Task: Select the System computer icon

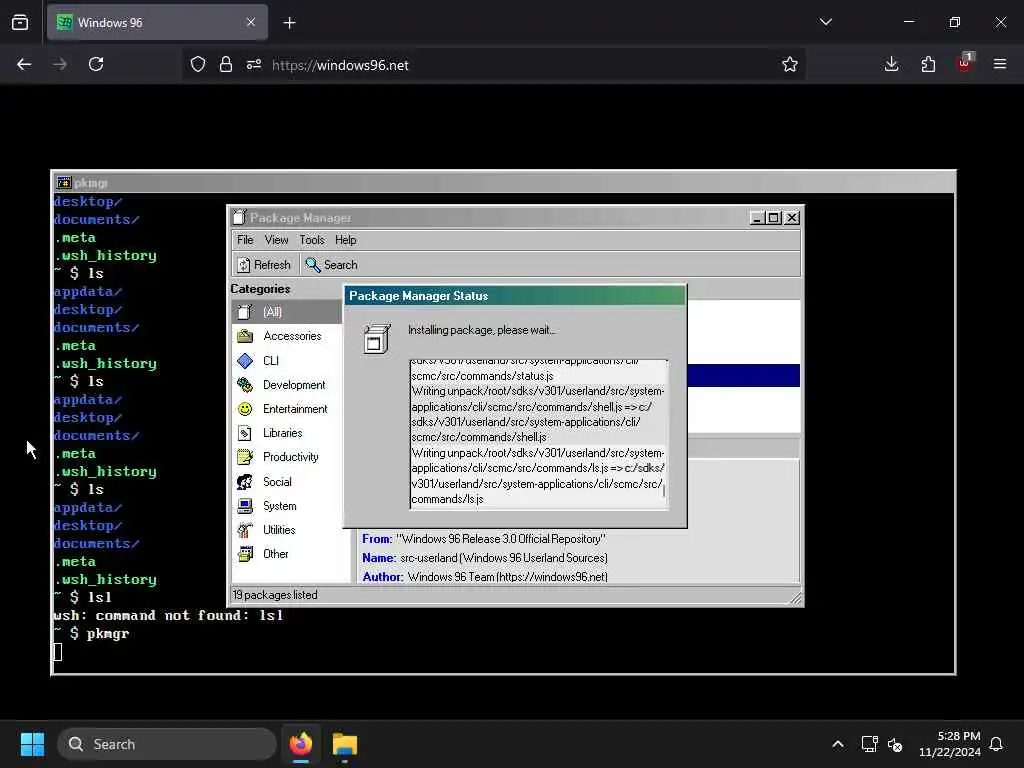Action: point(245,506)
